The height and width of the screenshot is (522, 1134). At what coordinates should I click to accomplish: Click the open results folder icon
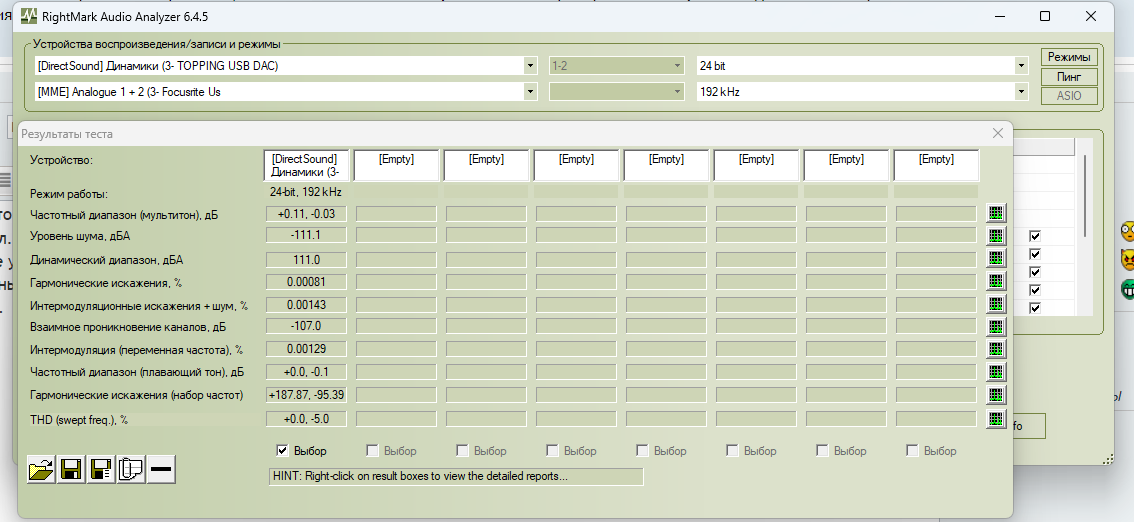coord(41,468)
